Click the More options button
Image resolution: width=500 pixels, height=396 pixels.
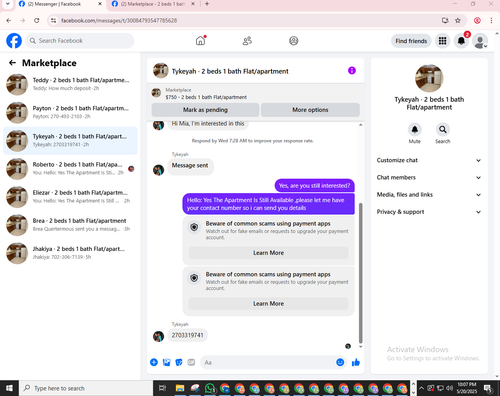(310, 110)
